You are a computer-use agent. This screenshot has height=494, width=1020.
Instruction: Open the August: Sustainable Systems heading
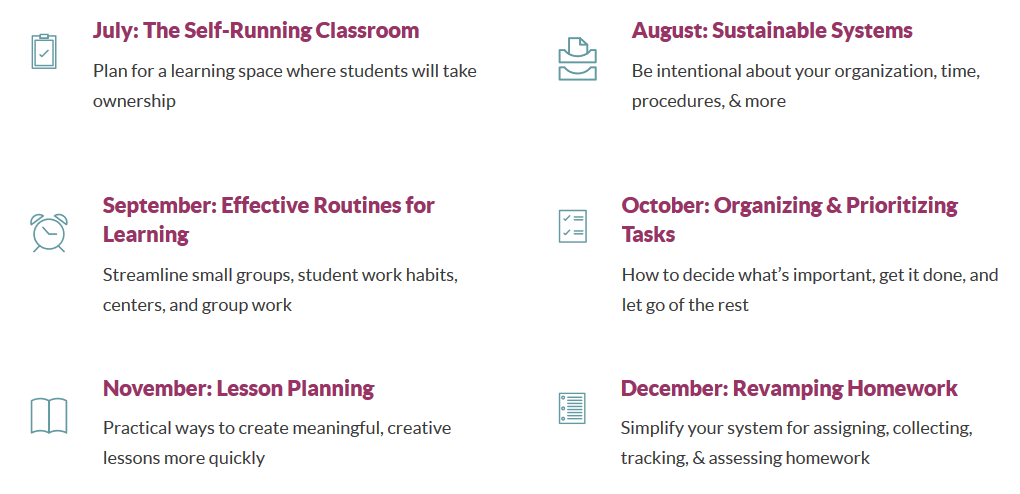coord(772,31)
